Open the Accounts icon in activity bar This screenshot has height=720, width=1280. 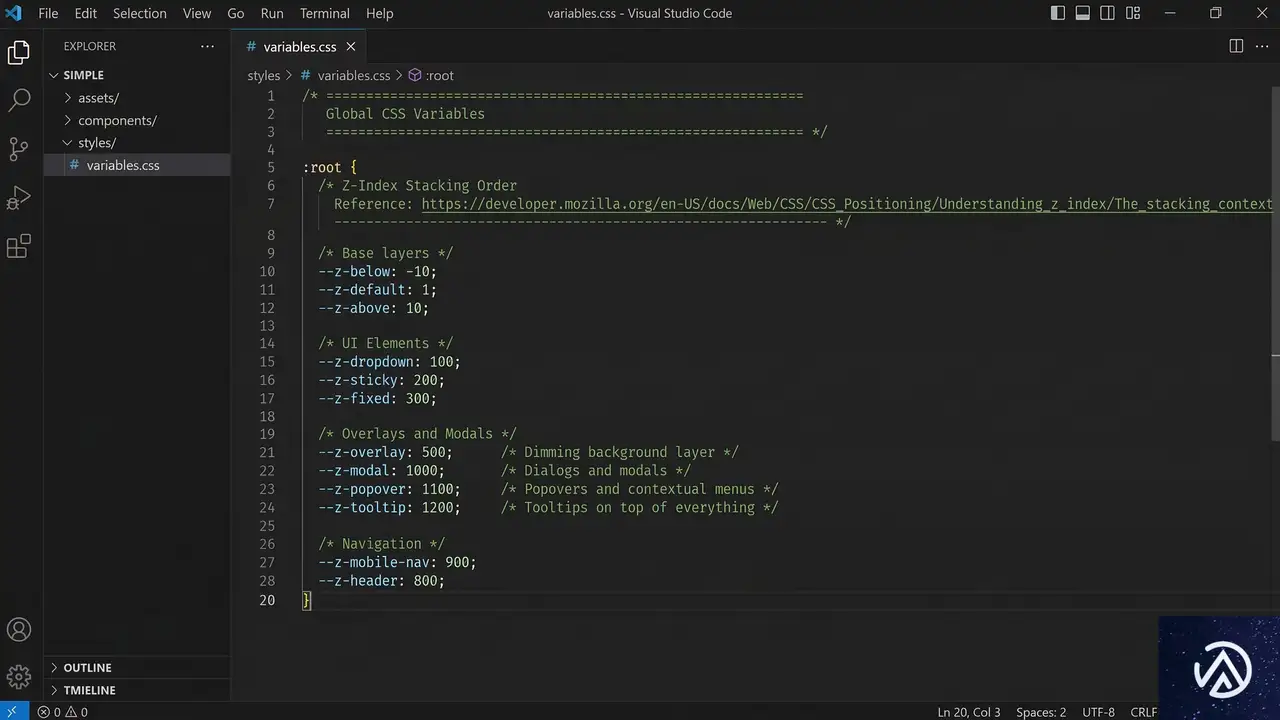[x=19, y=630]
